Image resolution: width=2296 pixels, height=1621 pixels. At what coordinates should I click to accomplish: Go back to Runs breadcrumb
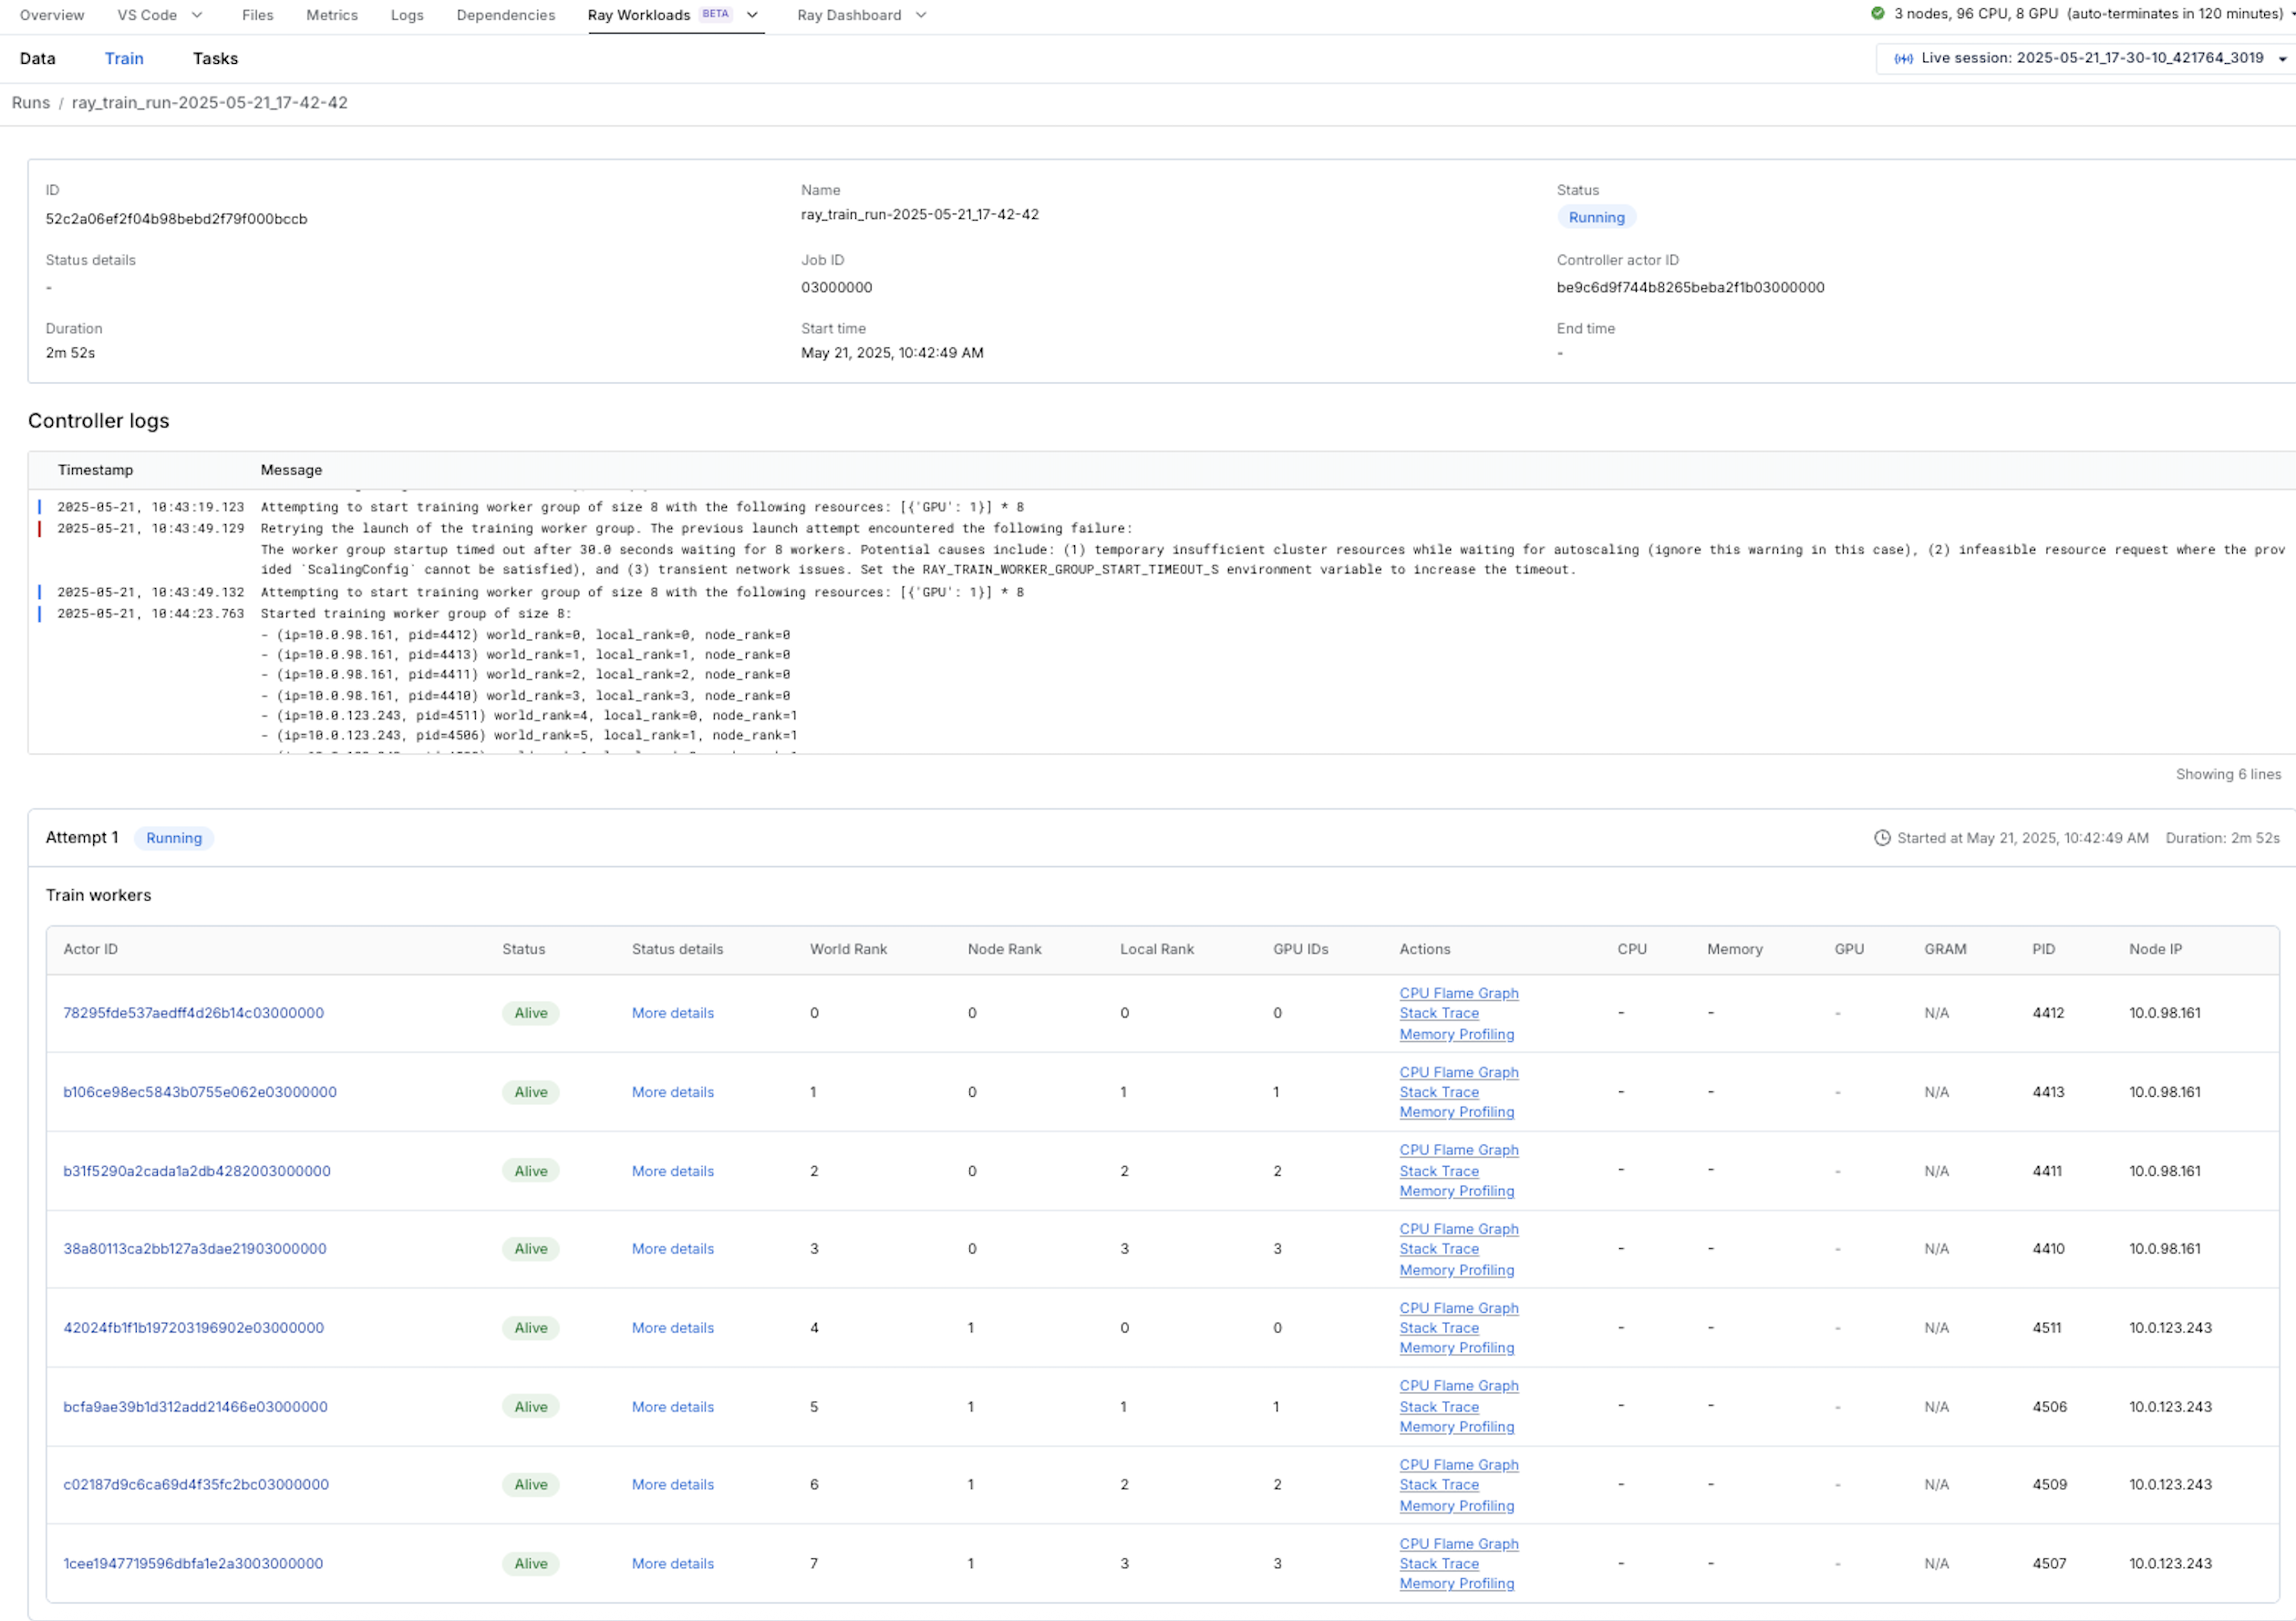(x=31, y=103)
